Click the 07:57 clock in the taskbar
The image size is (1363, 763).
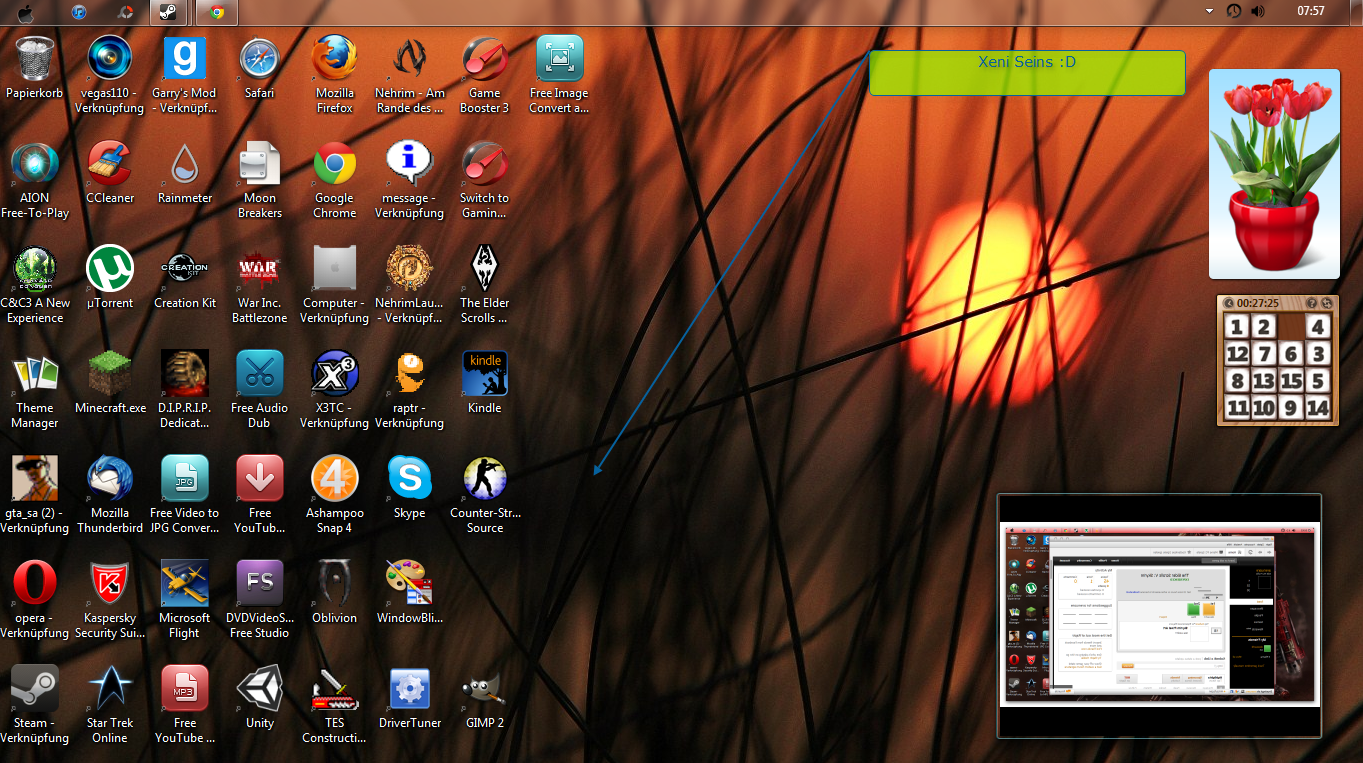click(x=1310, y=11)
